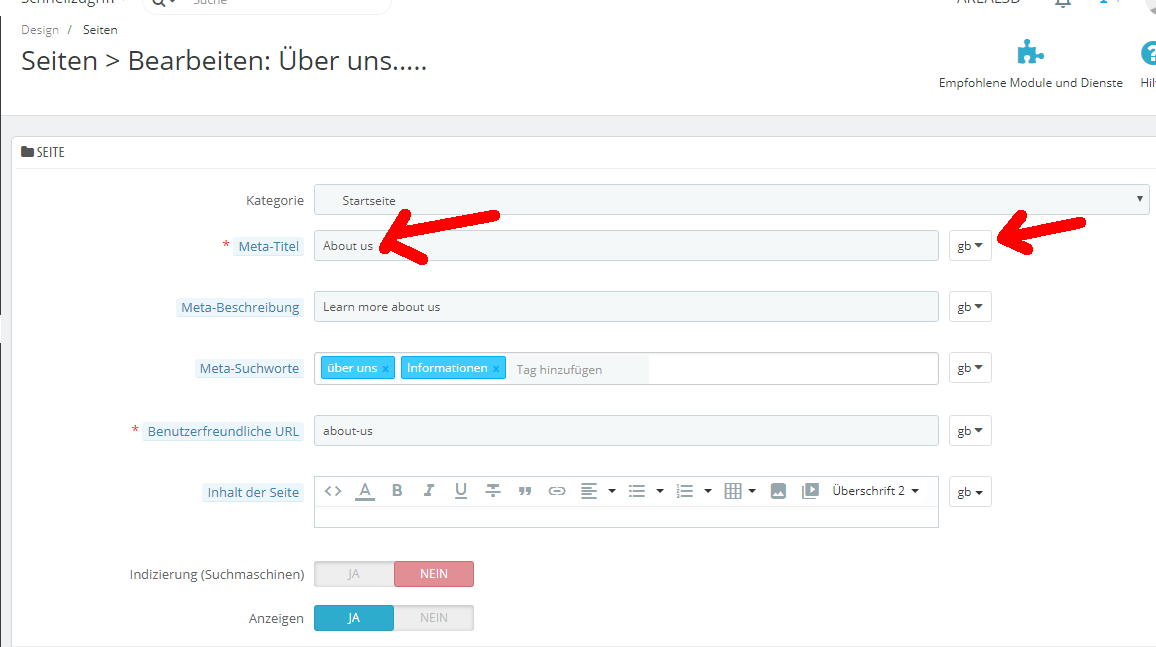Click the text alignment icon
Screen dimensions: 1156x647
pos(588,491)
